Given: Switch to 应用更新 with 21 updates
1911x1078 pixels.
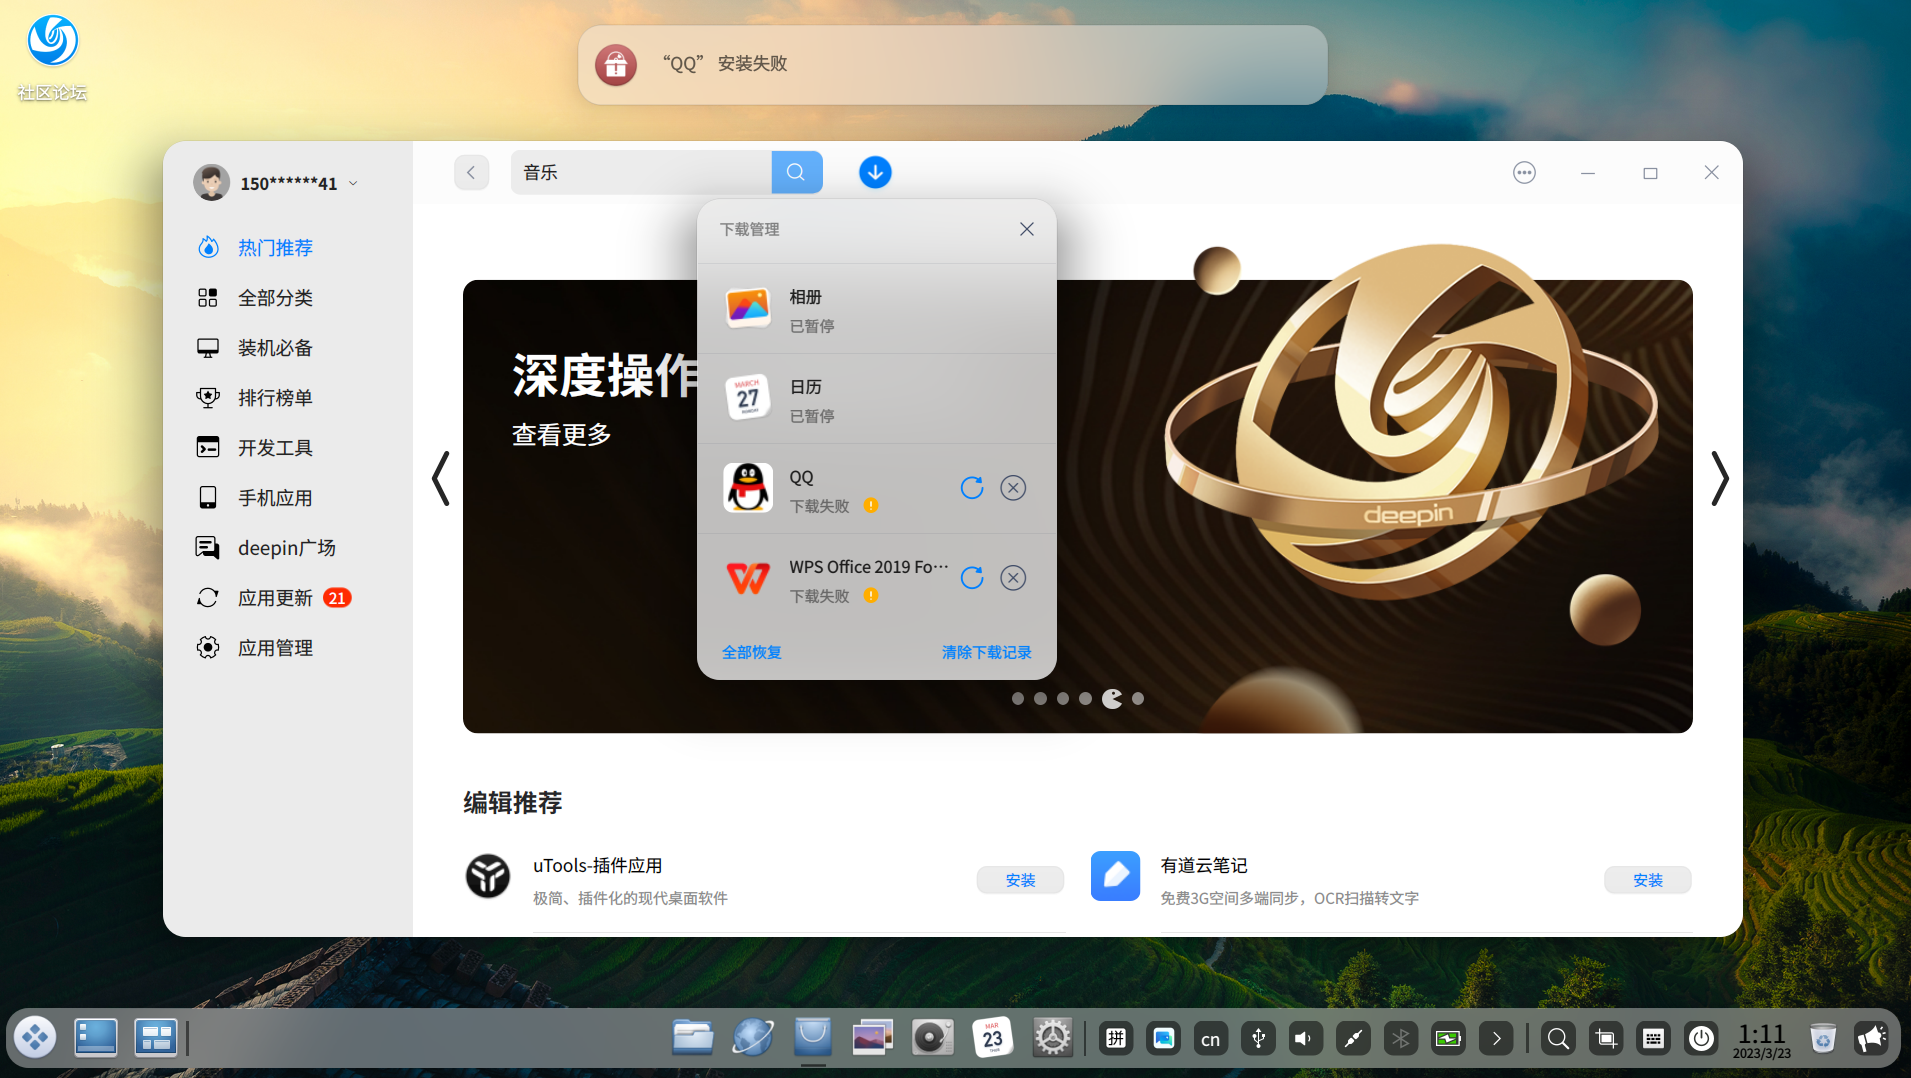Looking at the screenshot, I should (x=275, y=597).
